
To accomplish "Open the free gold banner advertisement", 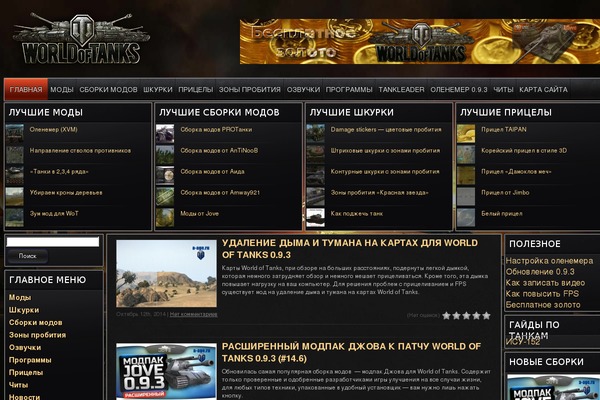I will click(420, 41).
